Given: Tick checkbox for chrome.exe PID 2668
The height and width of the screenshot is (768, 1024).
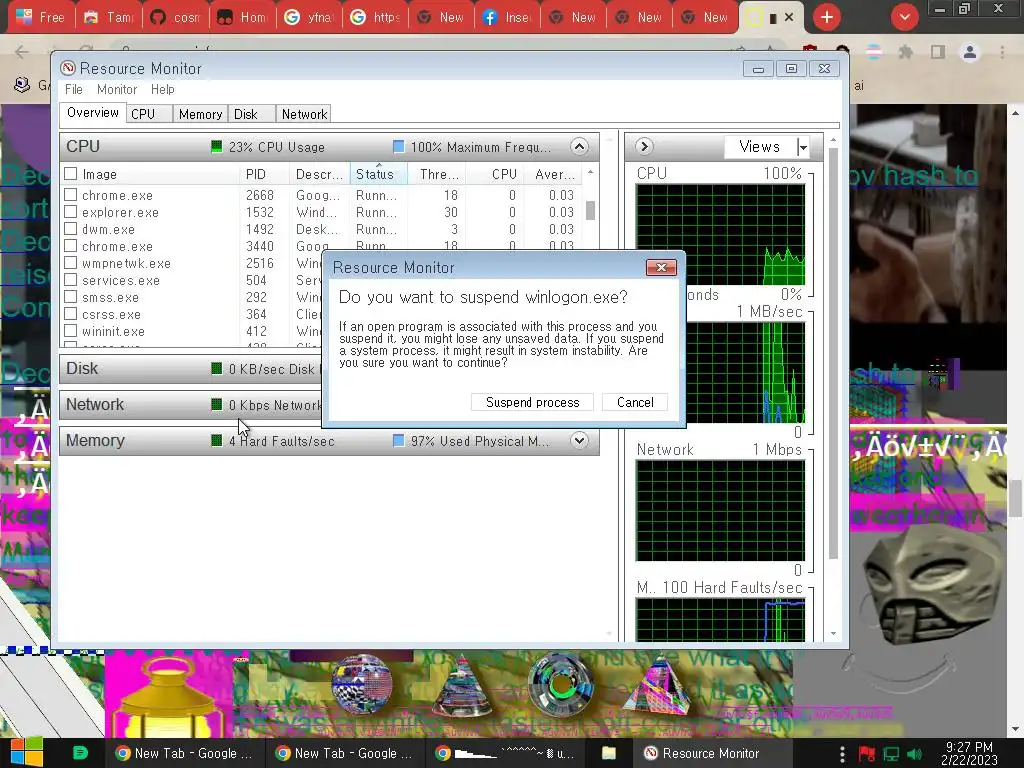Looking at the screenshot, I should 71,195.
